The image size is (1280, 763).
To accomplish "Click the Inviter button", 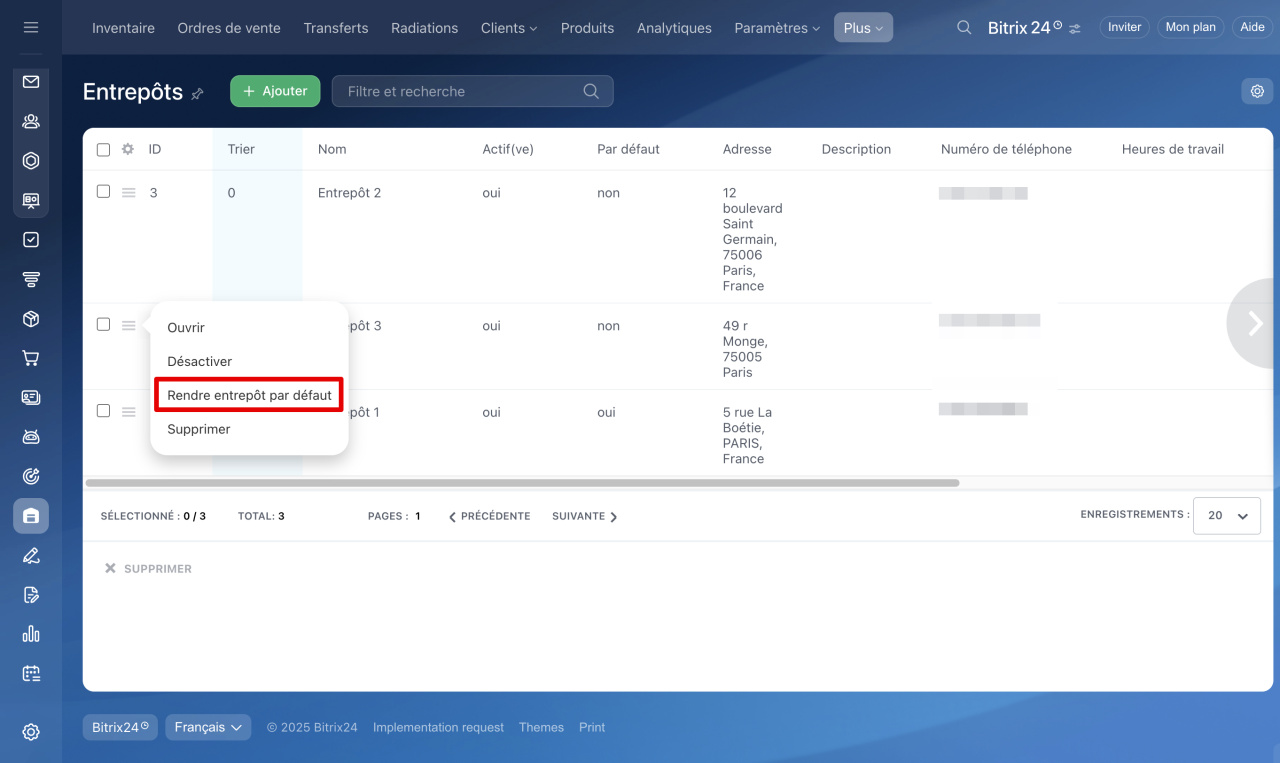I will (x=1124, y=27).
